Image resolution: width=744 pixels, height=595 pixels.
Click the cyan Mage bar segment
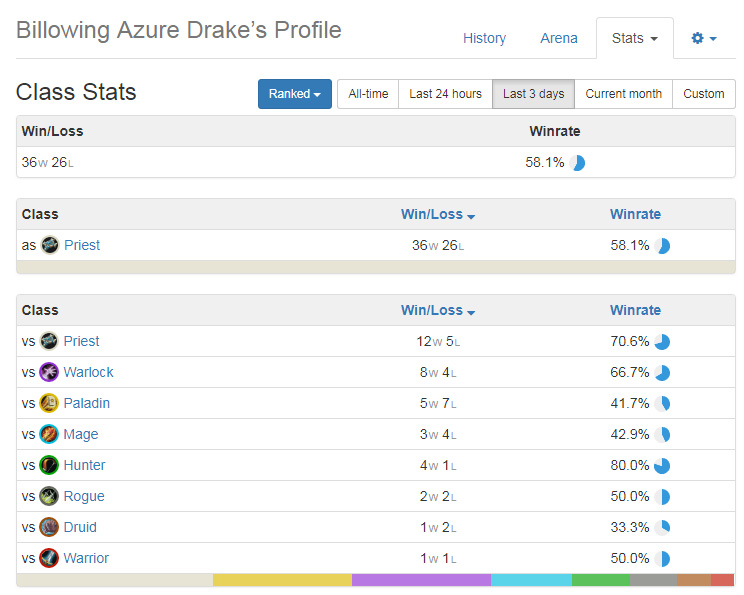click(x=531, y=580)
